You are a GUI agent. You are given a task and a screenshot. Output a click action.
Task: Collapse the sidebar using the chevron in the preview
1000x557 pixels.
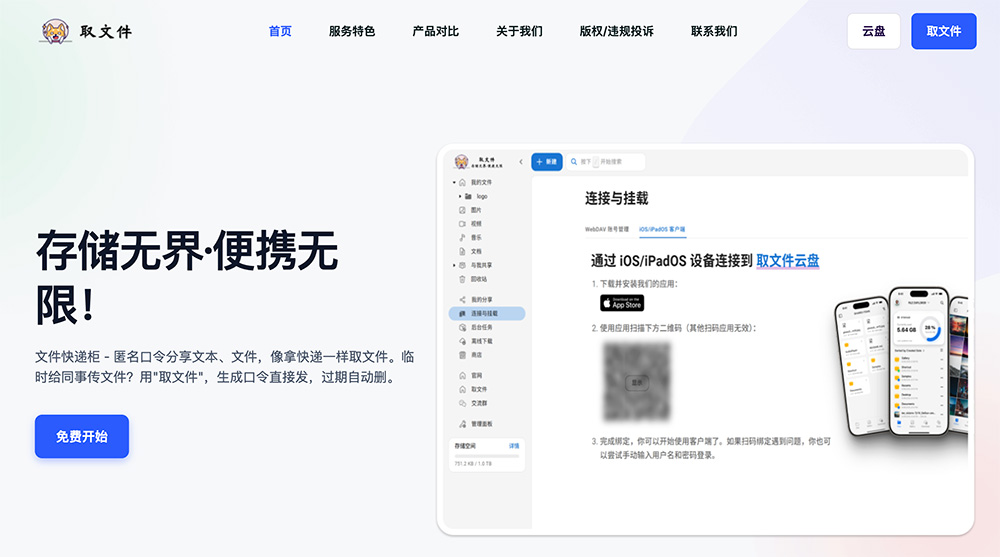click(520, 162)
